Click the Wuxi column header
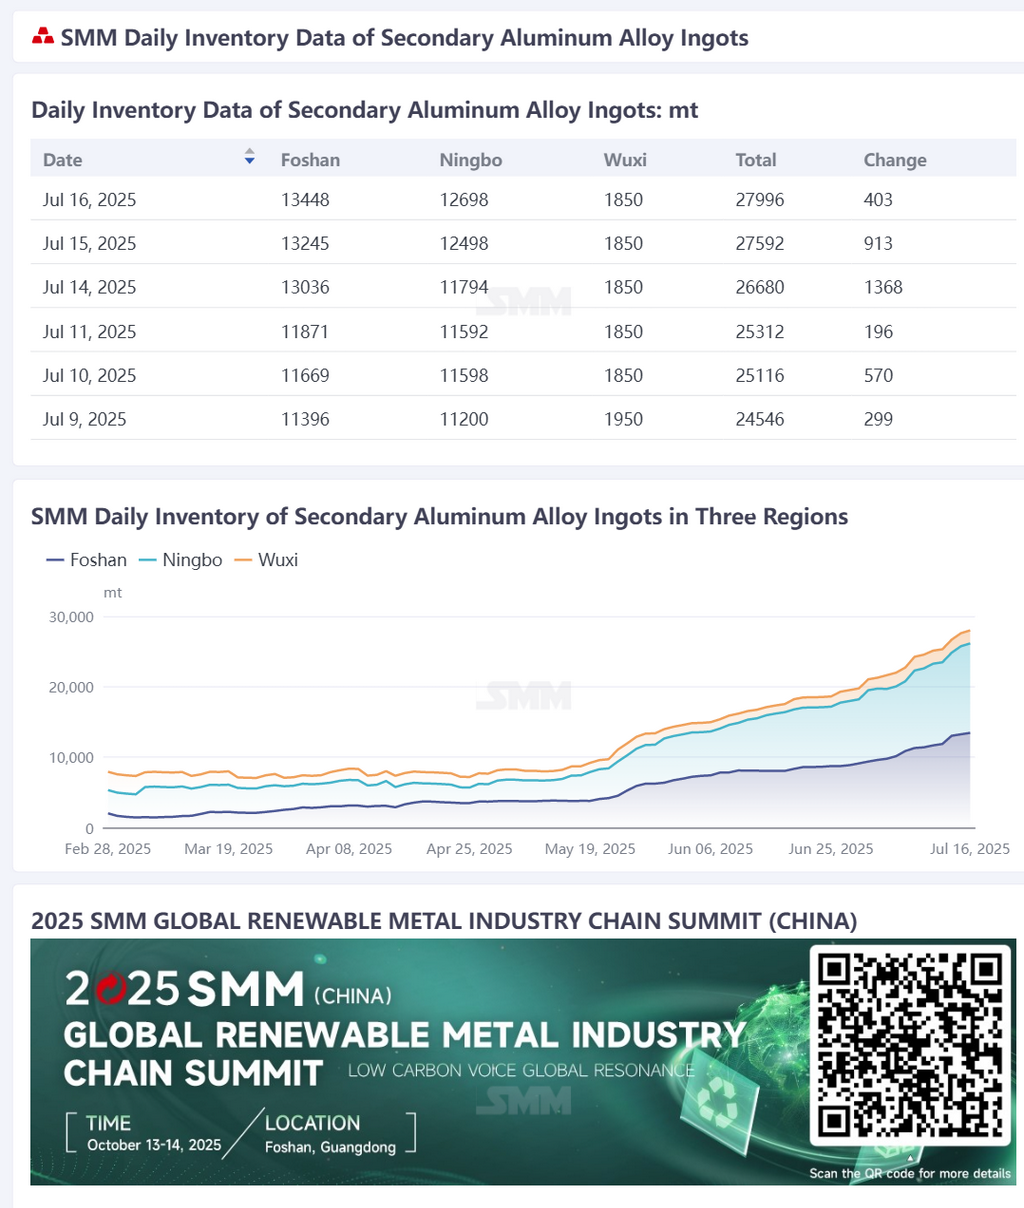Image resolution: width=1024 pixels, height=1208 pixels. click(x=625, y=160)
